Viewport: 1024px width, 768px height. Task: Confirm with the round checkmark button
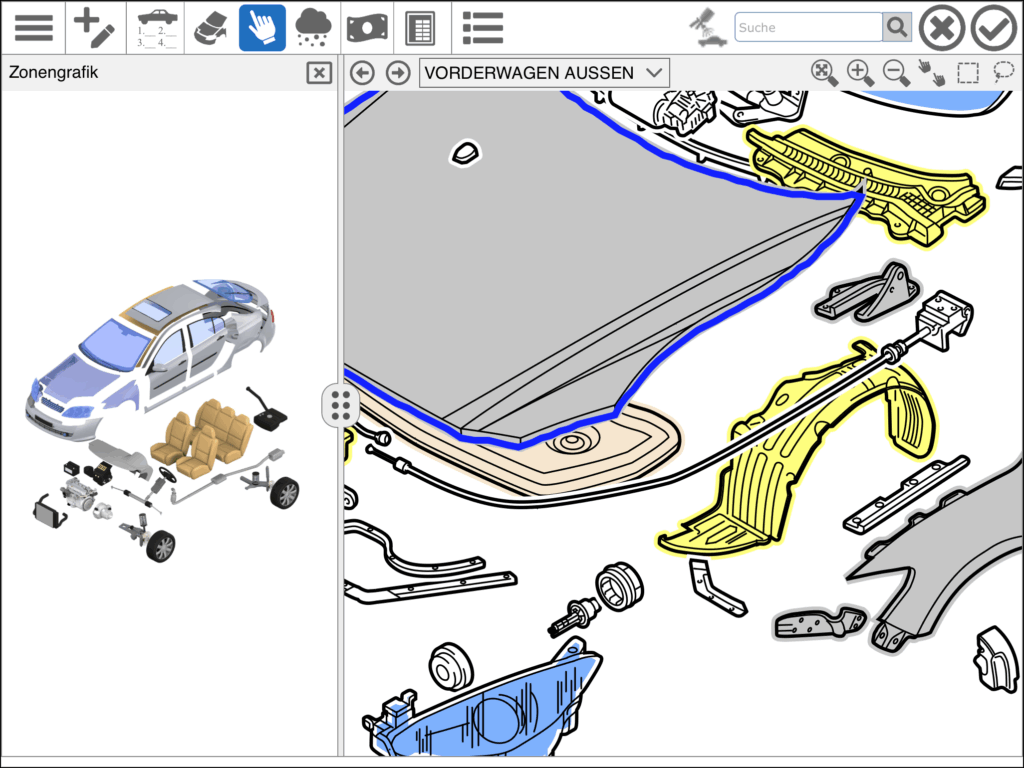point(993,28)
